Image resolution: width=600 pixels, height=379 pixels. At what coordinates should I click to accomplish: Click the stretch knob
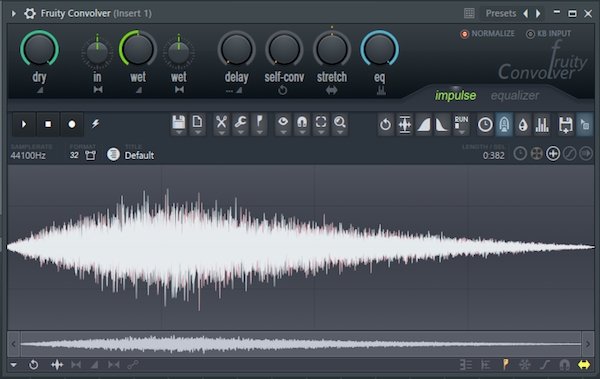point(332,49)
